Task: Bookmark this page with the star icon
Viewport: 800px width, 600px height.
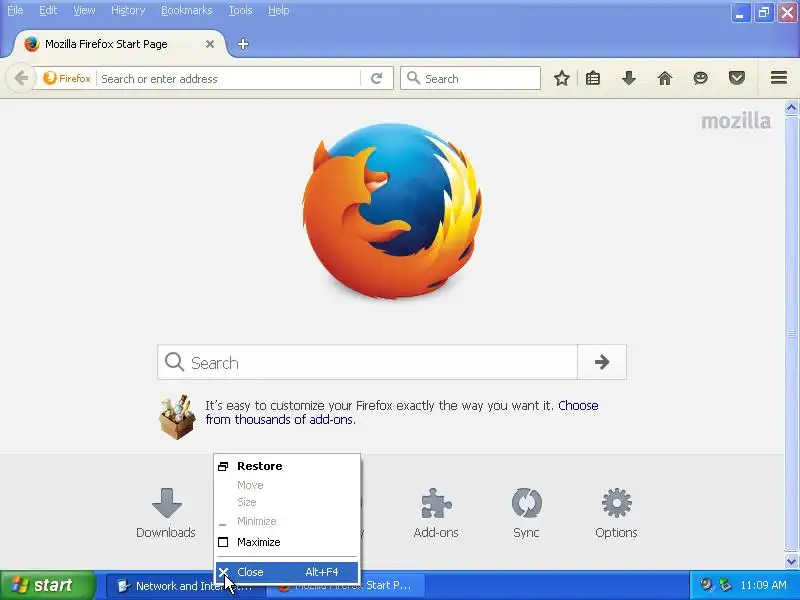Action: tap(562, 79)
